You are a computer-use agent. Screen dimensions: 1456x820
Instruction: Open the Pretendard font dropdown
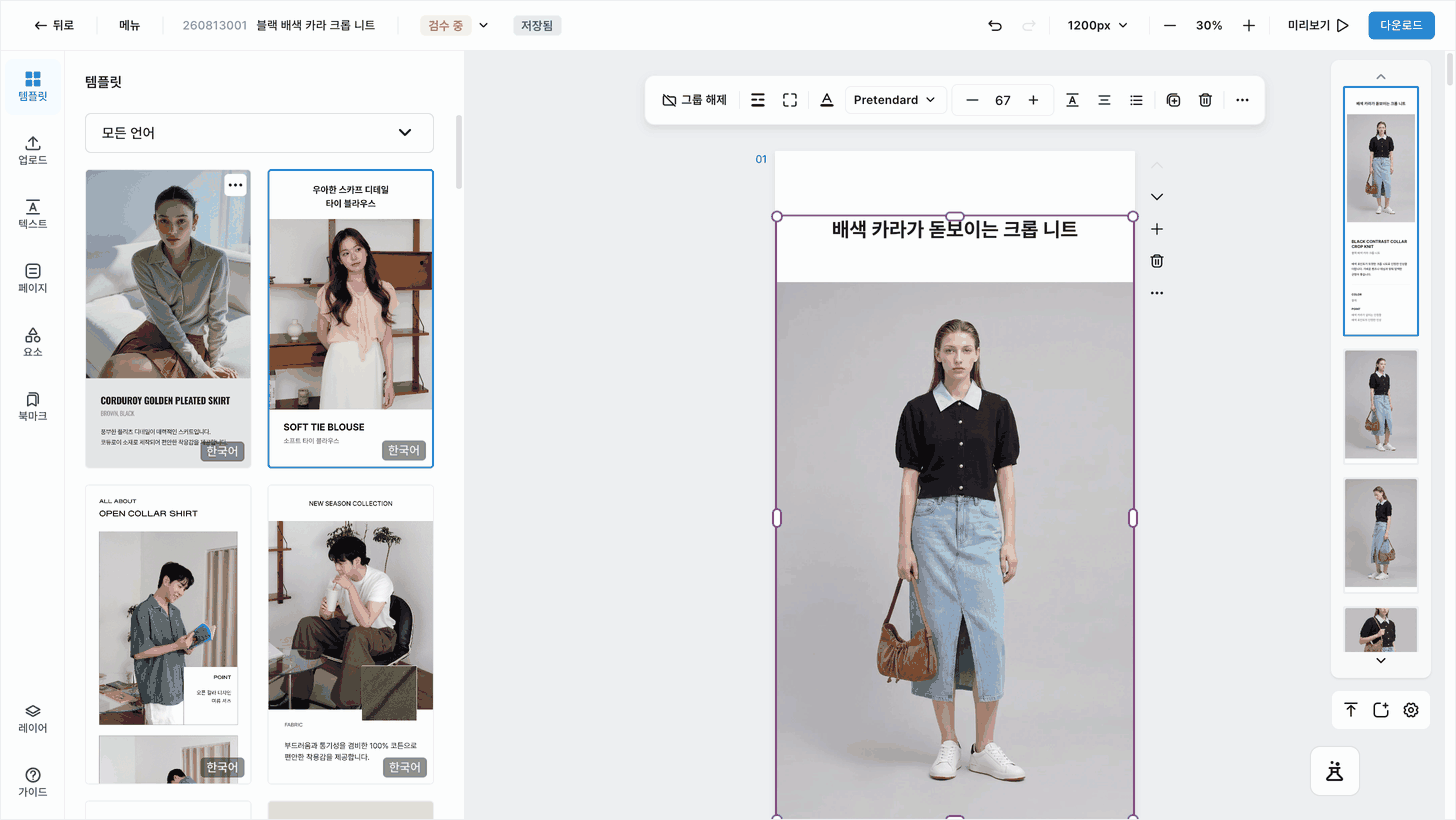895,100
